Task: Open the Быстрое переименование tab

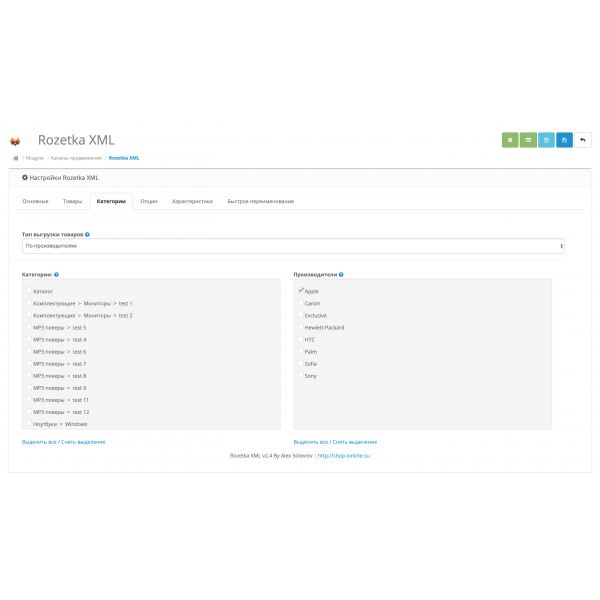Action: [x=261, y=201]
